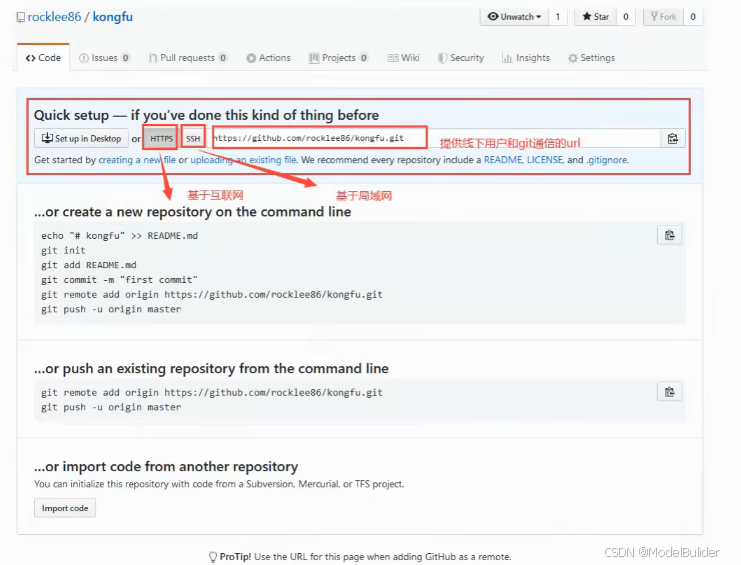Open the Wiki tab
The height and width of the screenshot is (565, 741).
(x=404, y=58)
